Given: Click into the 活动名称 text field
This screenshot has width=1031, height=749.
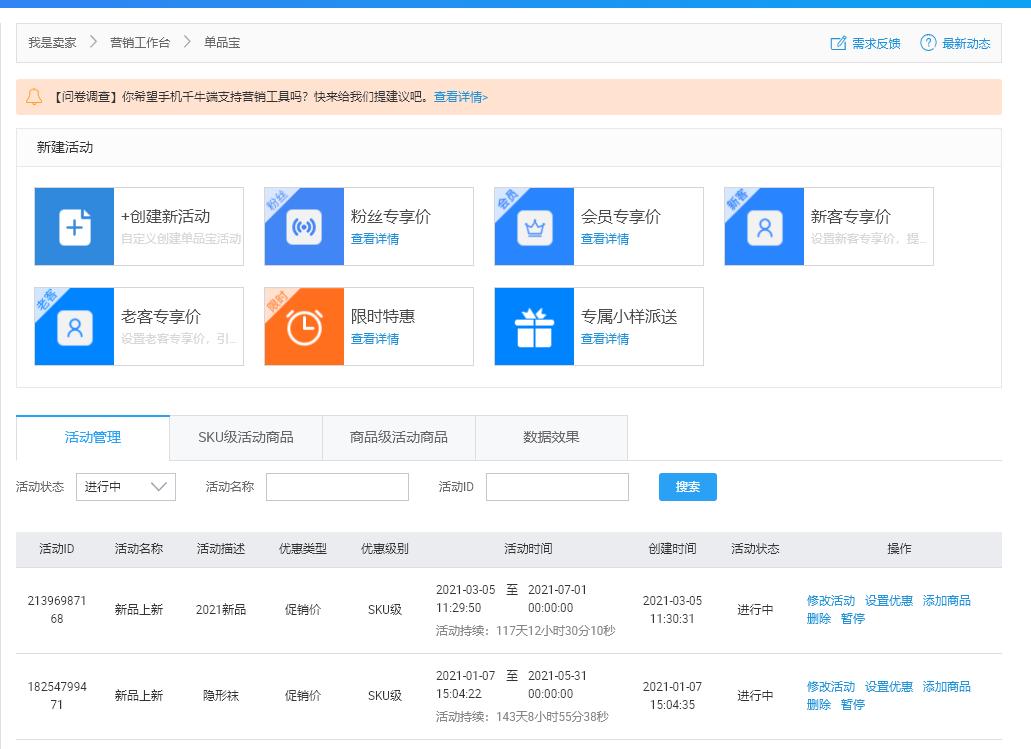Looking at the screenshot, I should tap(337, 487).
